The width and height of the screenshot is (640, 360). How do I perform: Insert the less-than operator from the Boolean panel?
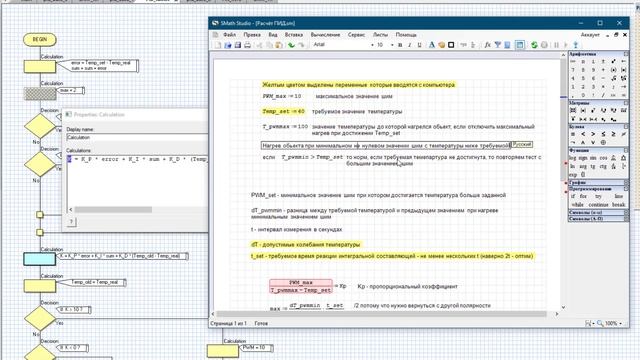coord(583,134)
